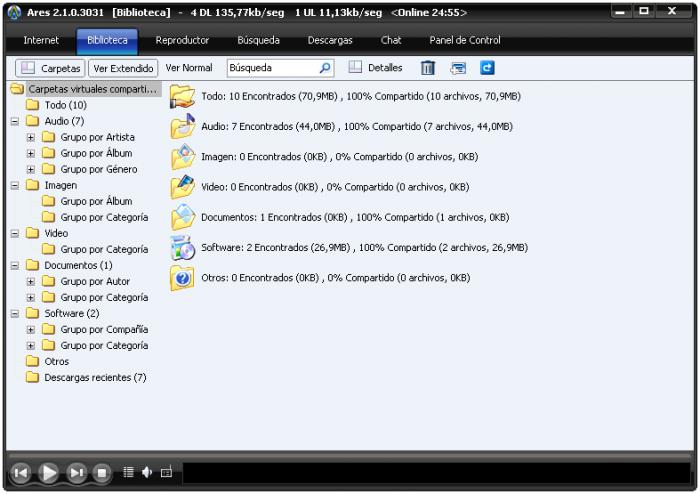Select the Video folder icon in main list
Image resolution: width=700 pixels, height=494 pixels.
click(183, 187)
